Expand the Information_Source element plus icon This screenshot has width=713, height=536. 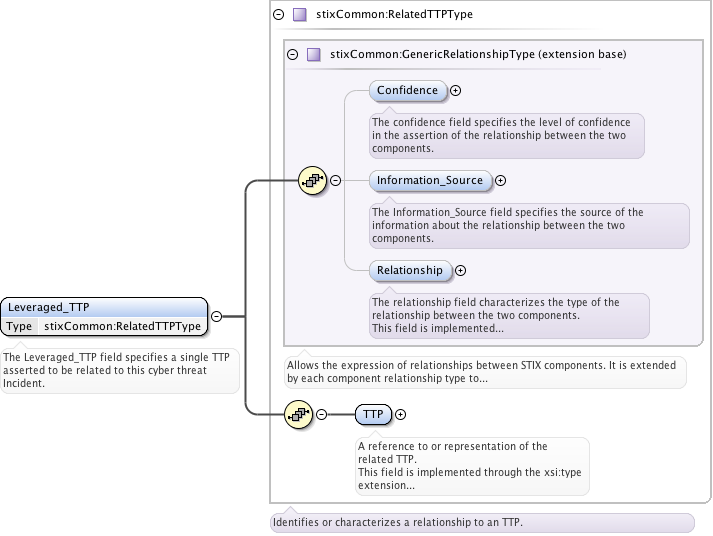501,181
